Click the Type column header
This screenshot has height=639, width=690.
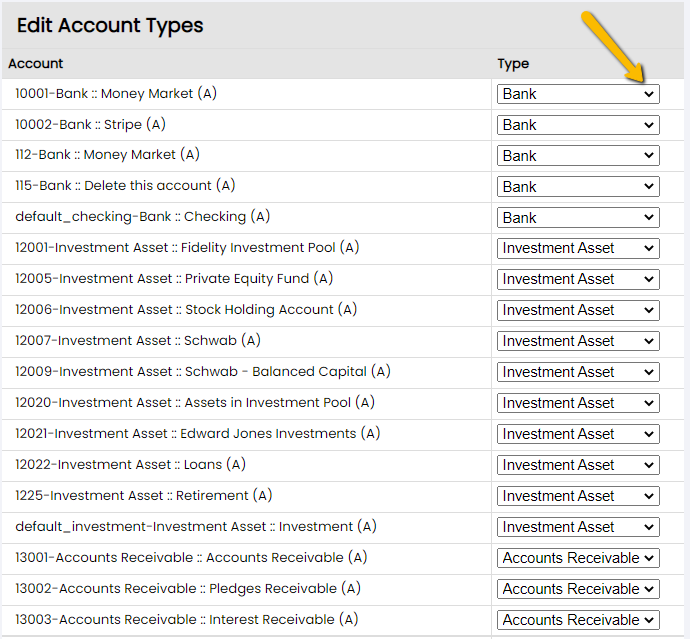(513, 64)
